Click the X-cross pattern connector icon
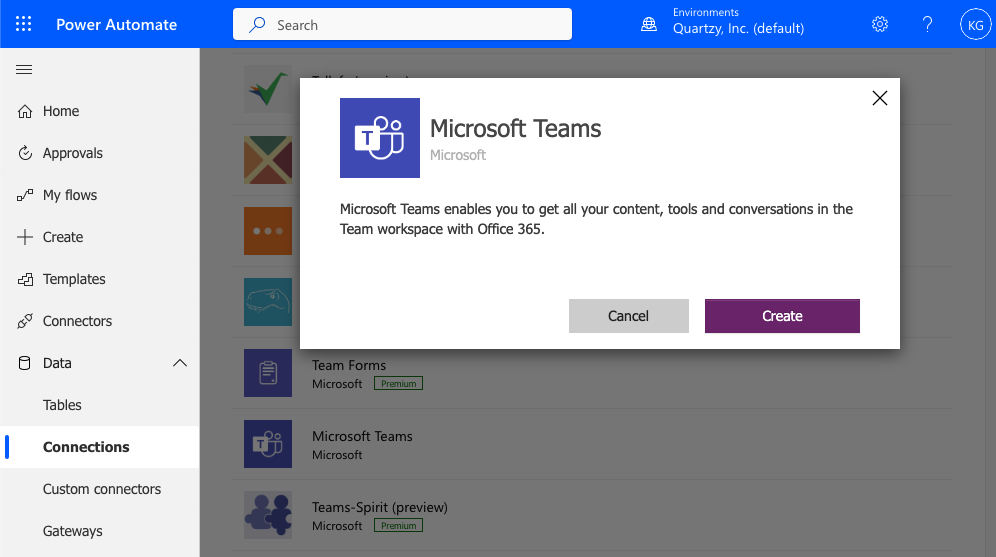 pyautogui.click(x=268, y=160)
